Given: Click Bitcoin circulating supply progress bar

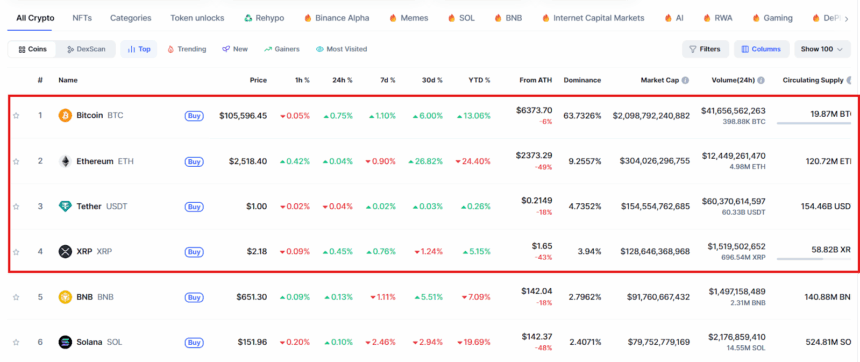Looking at the screenshot, I should [x=814, y=123].
